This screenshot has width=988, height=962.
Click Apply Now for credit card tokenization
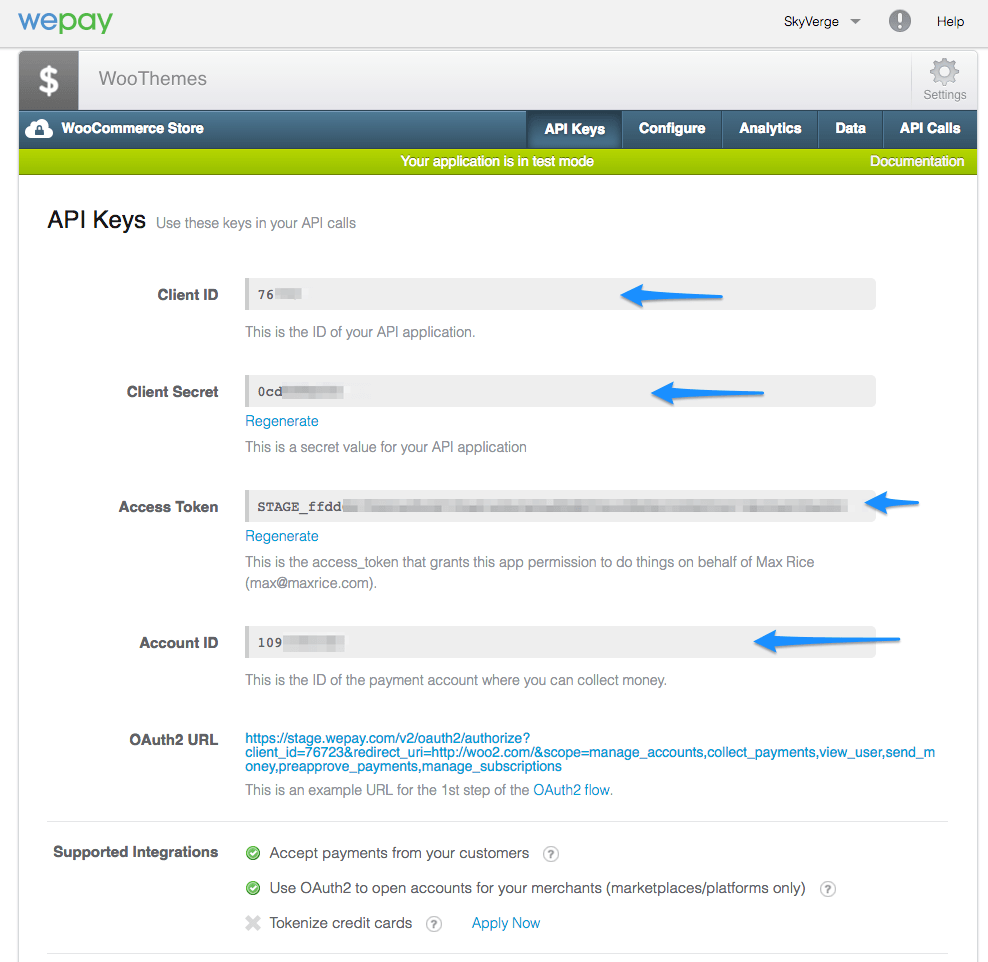click(x=505, y=923)
